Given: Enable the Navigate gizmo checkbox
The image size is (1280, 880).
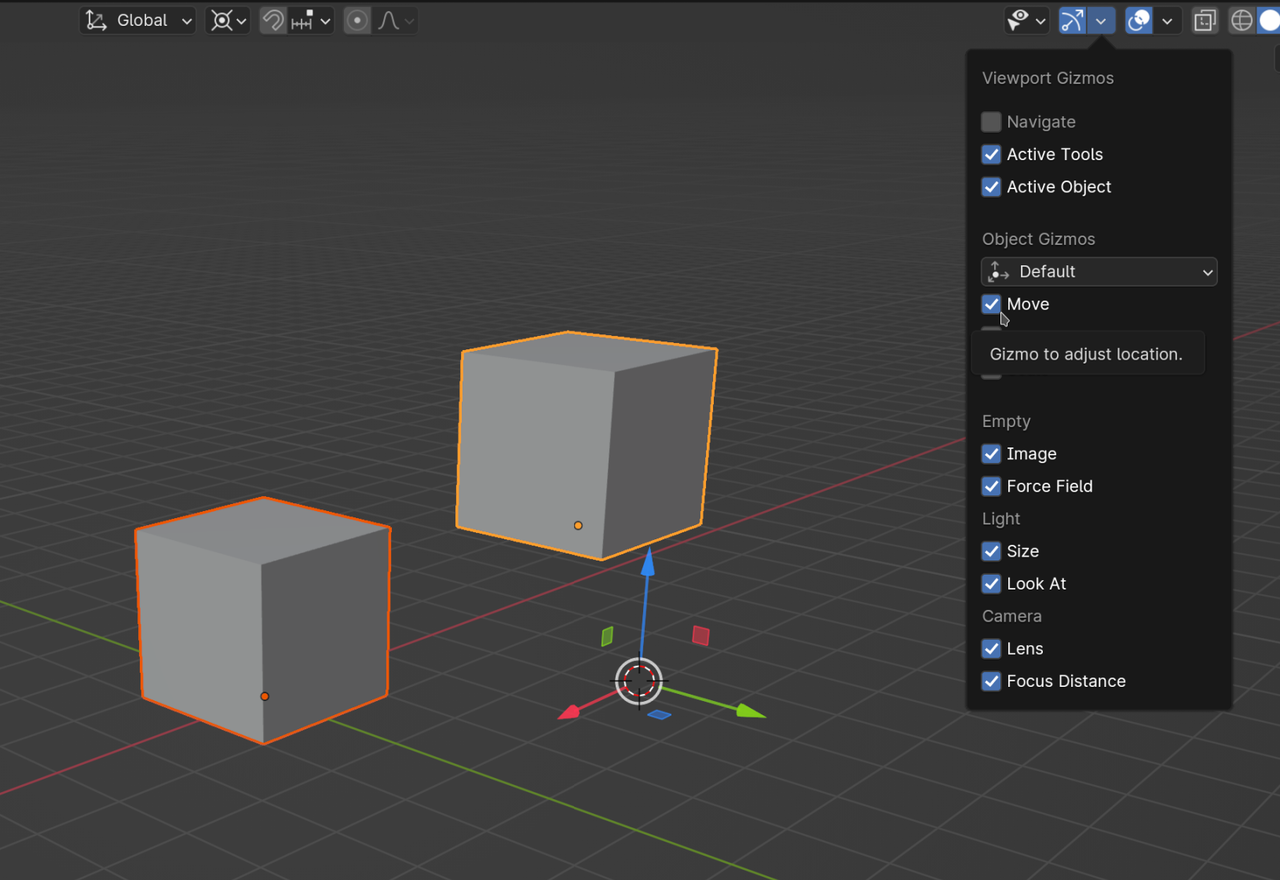Looking at the screenshot, I should 991,122.
